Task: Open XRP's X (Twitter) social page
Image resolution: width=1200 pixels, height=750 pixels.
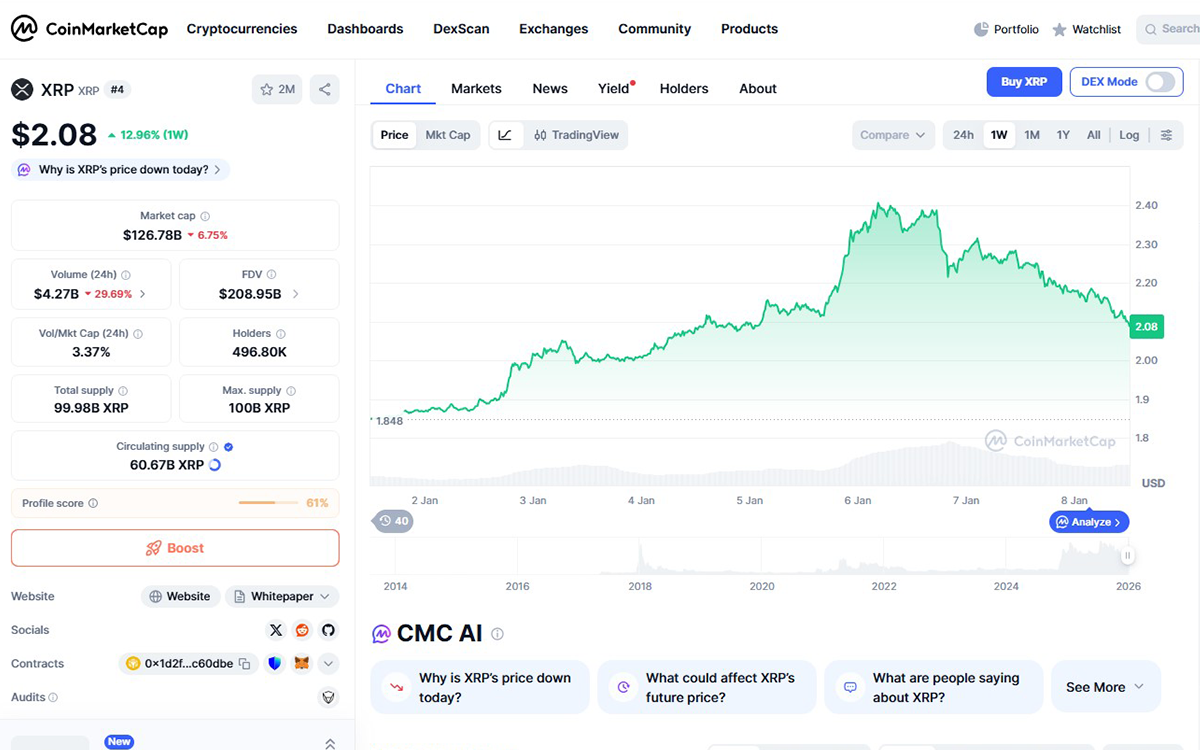Action: pyautogui.click(x=276, y=630)
